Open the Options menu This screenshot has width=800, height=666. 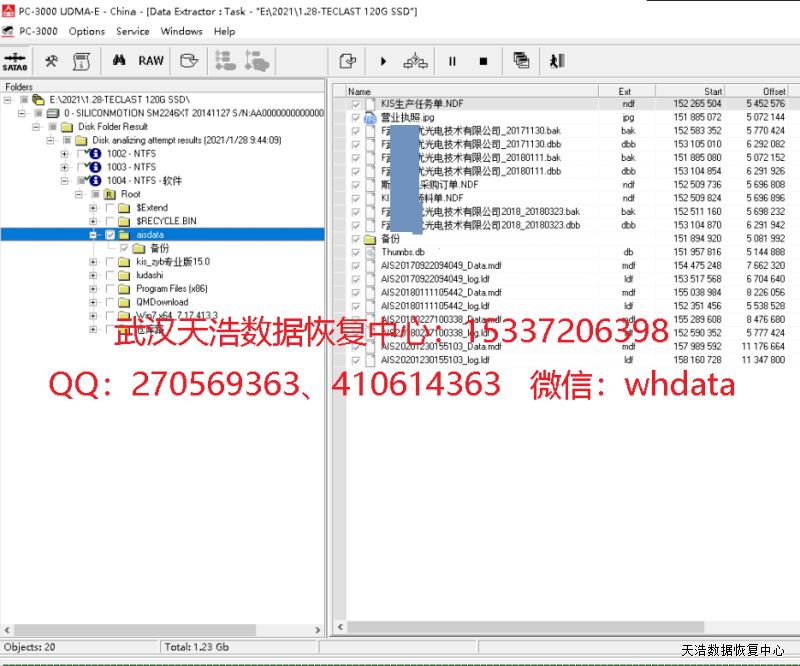[87, 31]
